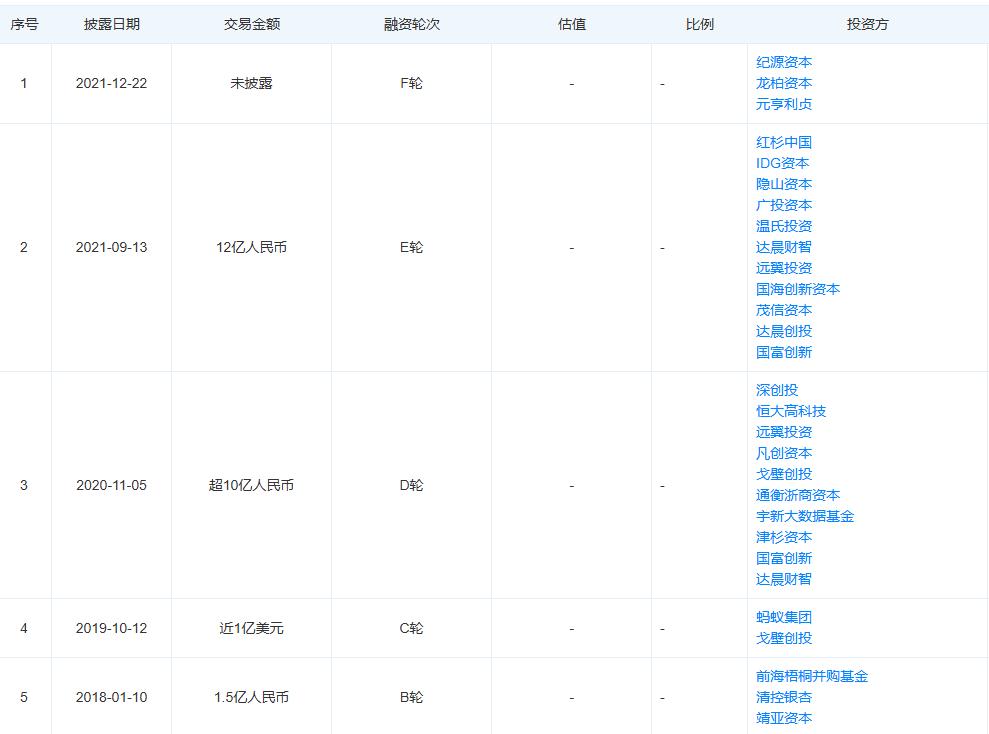This screenshot has width=989, height=734.
Task: Open the 前海梧桐并购基金 link
Action: pyautogui.click(x=812, y=677)
